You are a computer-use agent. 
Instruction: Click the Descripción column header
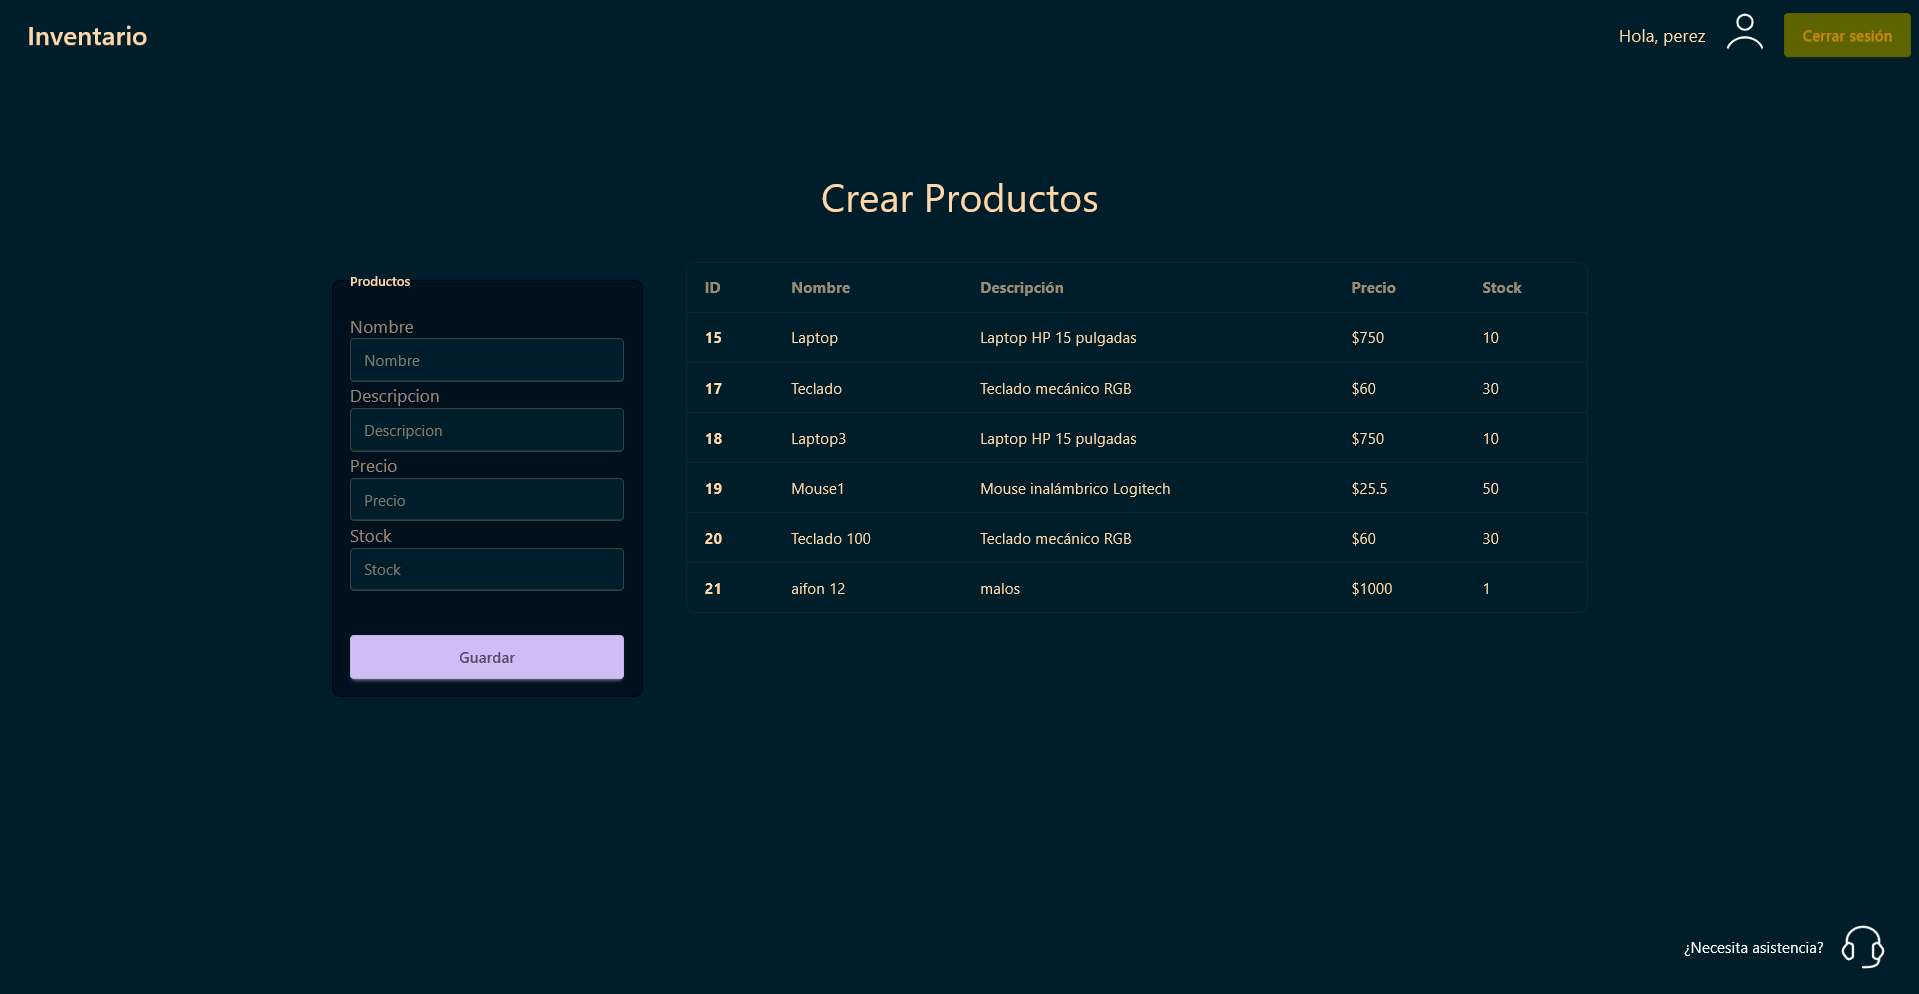1021,288
